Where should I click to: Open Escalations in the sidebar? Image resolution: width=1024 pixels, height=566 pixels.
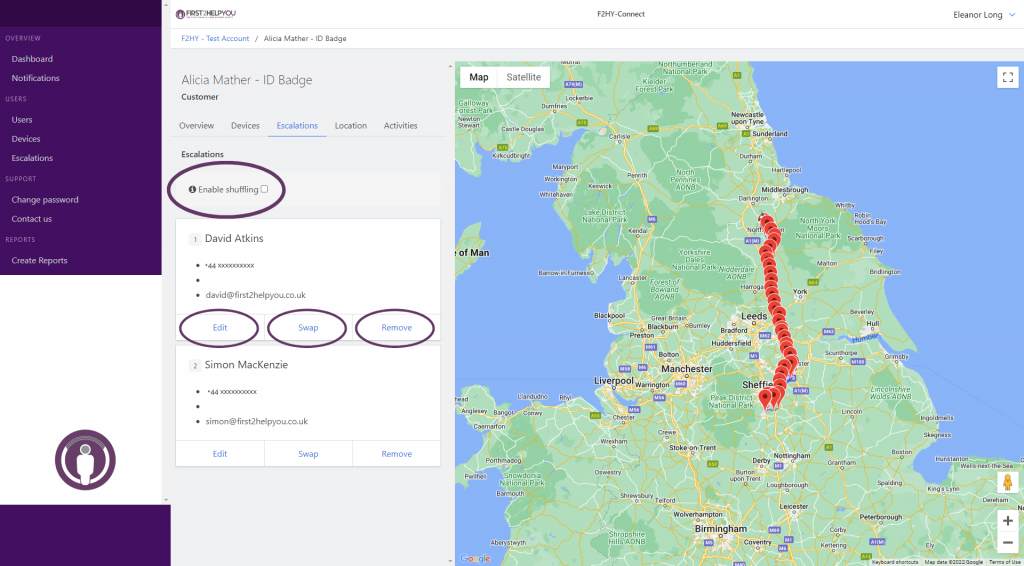pyautogui.click(x=32, y=158)
